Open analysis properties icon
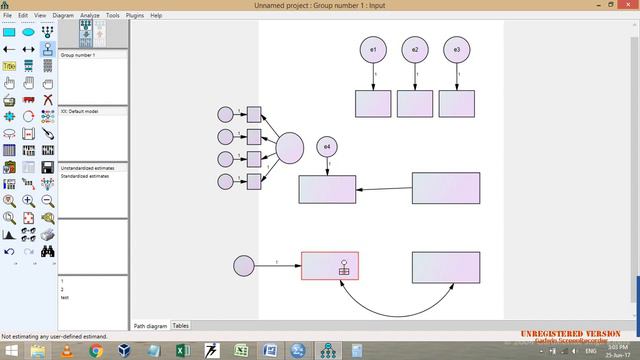Viewport: 640px width, 360px height. click(28, 150)
